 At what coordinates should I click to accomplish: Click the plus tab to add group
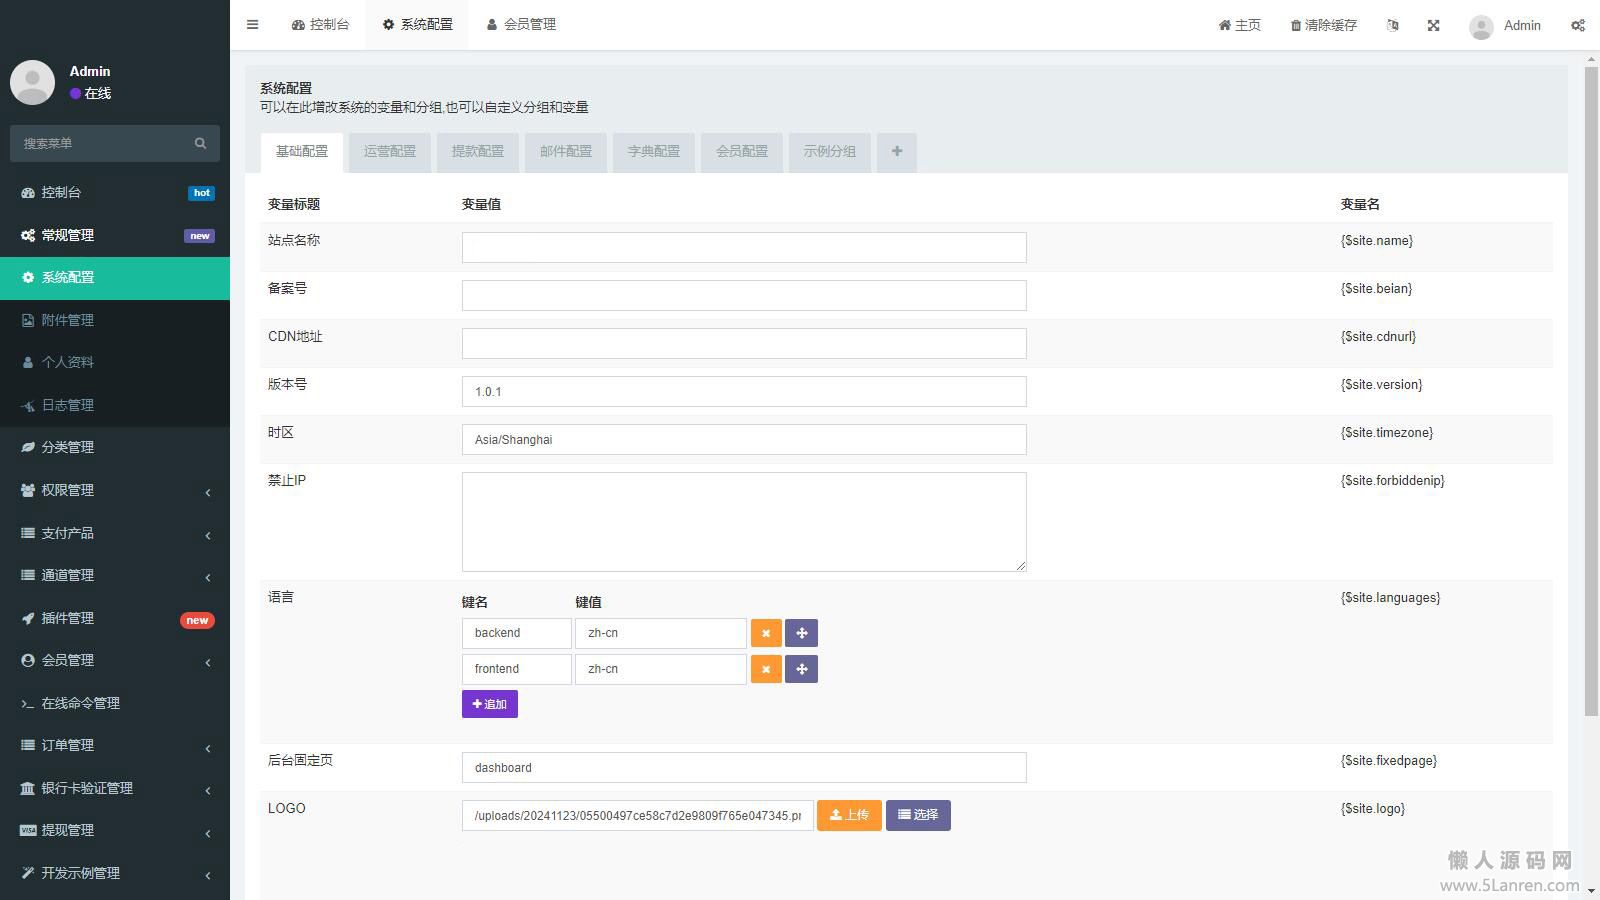pyautogui.click(x=896, y=152)
